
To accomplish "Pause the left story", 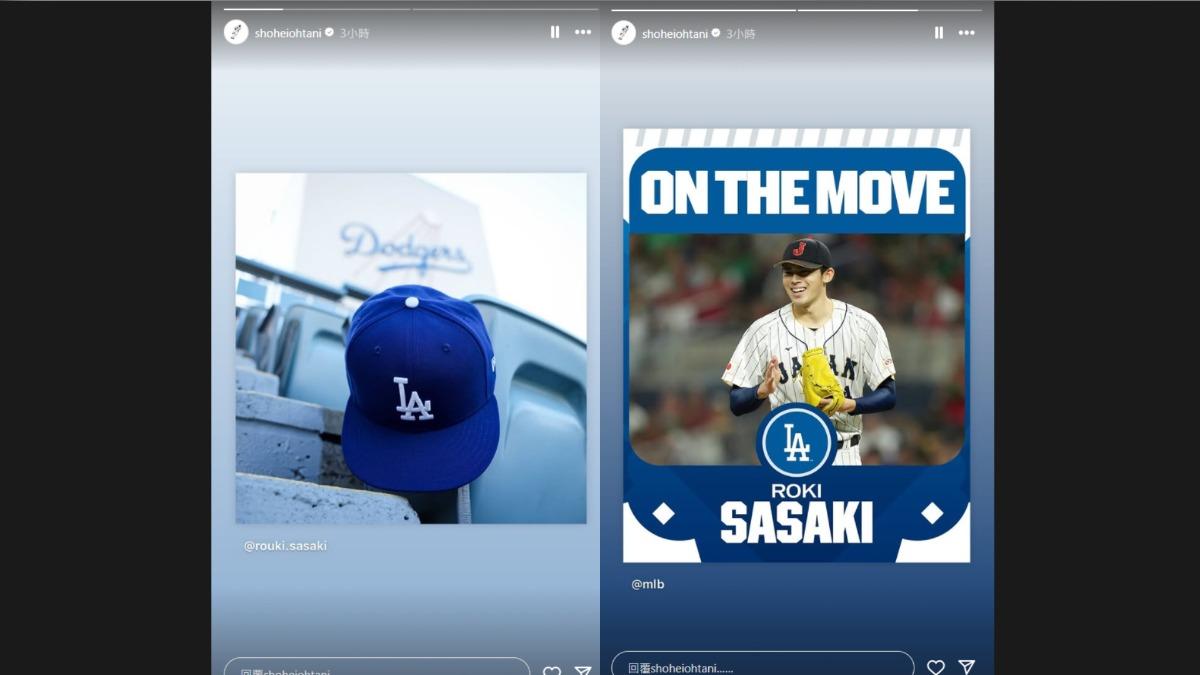I will coord(555,32).
